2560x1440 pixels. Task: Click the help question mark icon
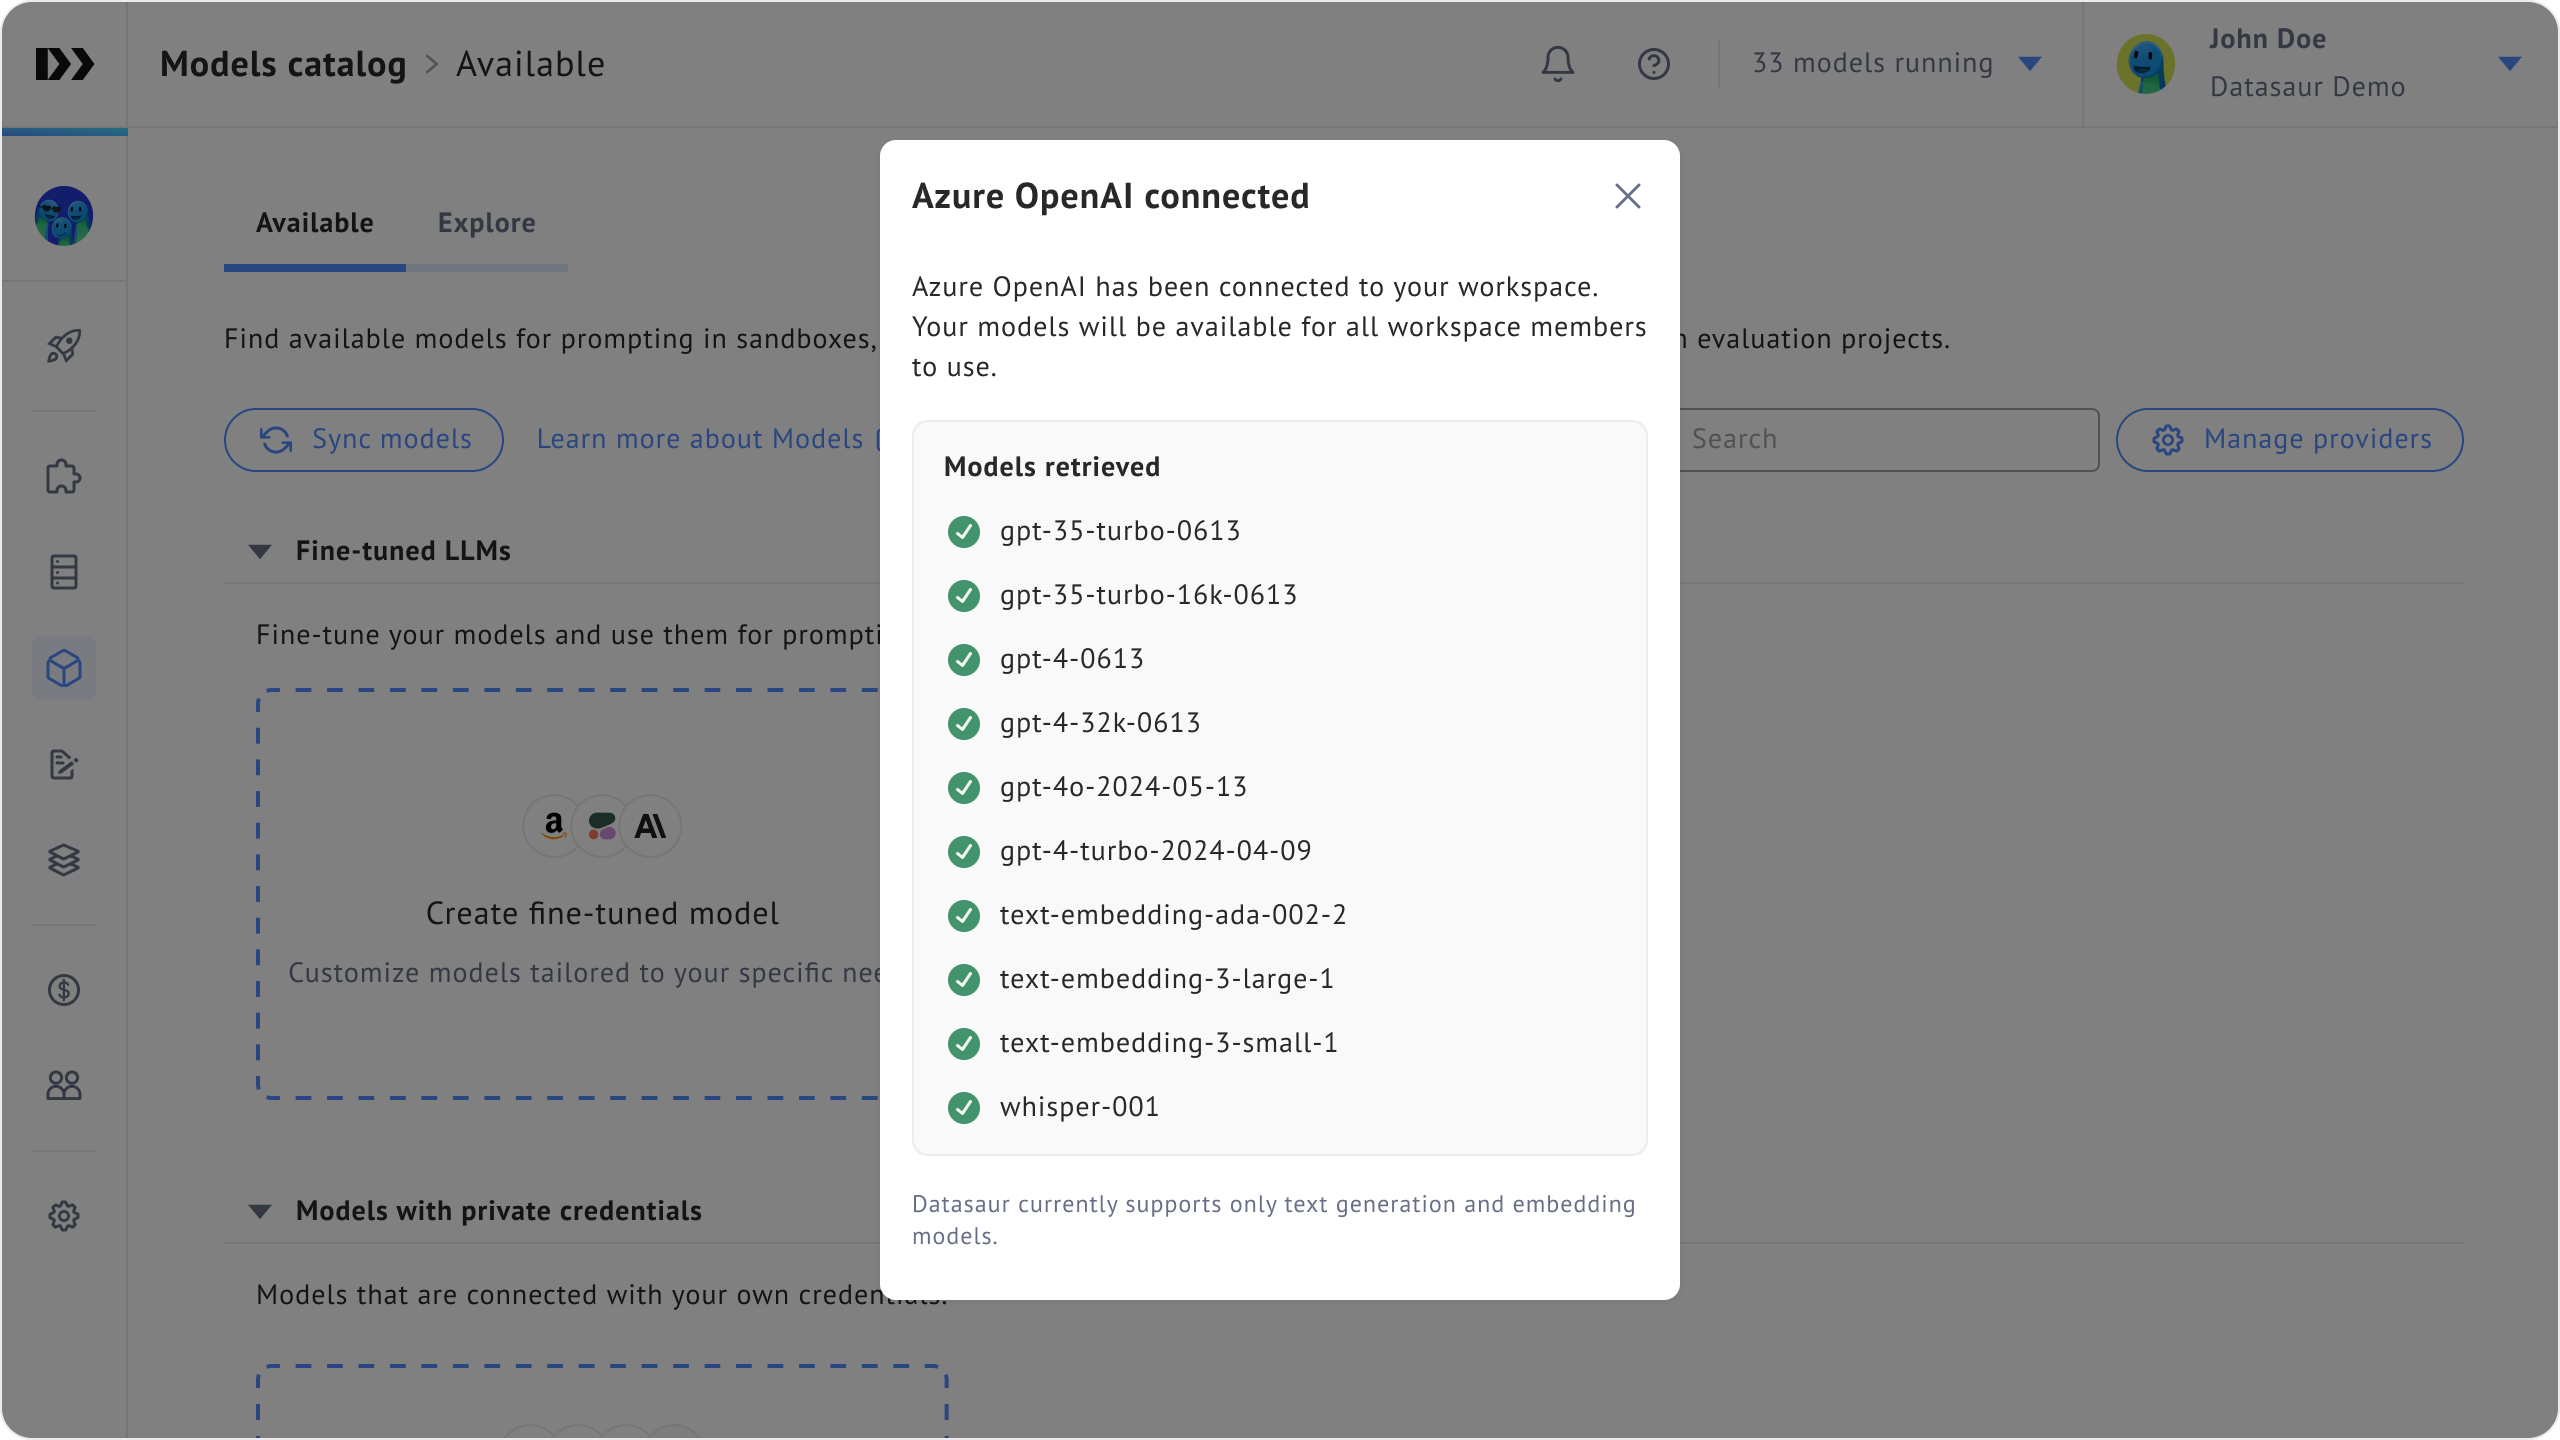[1653, 64]
